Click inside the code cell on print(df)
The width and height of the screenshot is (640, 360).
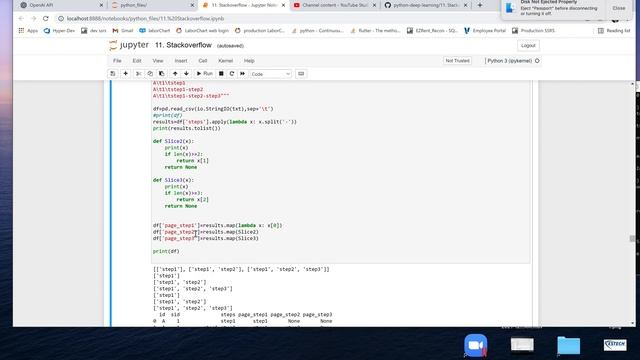166,251
